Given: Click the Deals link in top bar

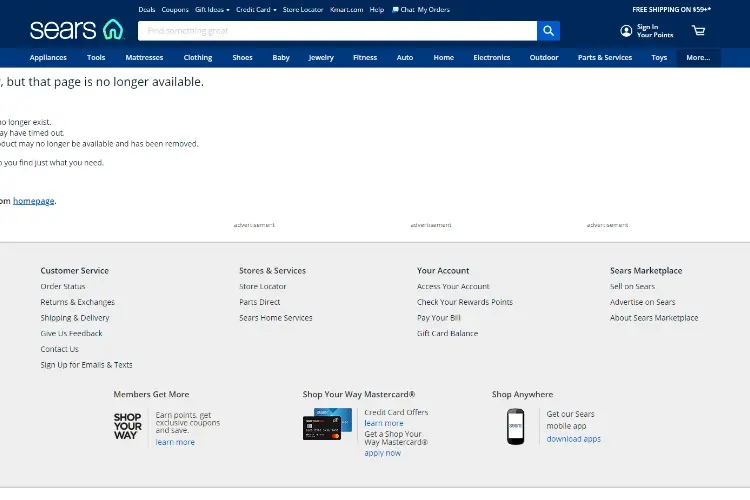Looking at the screenshot, I should [x=147, y=10].
